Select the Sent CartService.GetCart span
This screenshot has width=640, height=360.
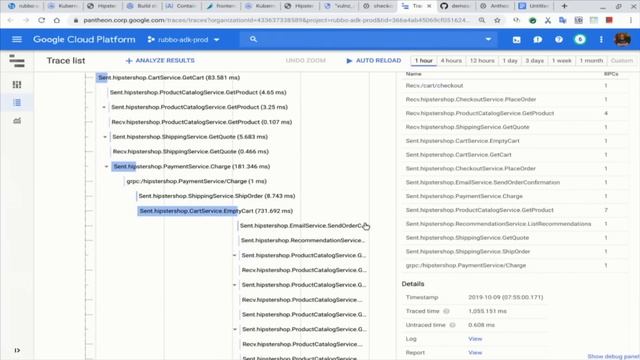[x=169, y=78]
